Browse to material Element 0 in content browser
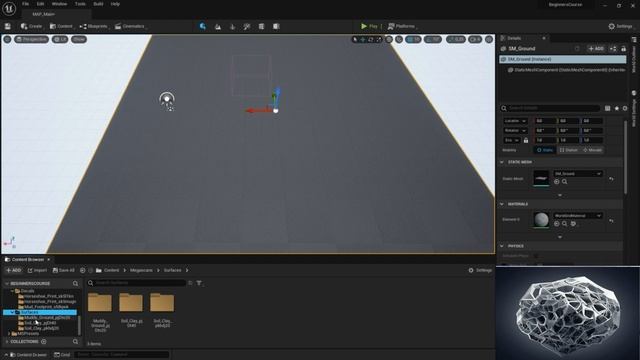This screenshot has width=640, height=360. pyautogui.click(x=564, y=224)
